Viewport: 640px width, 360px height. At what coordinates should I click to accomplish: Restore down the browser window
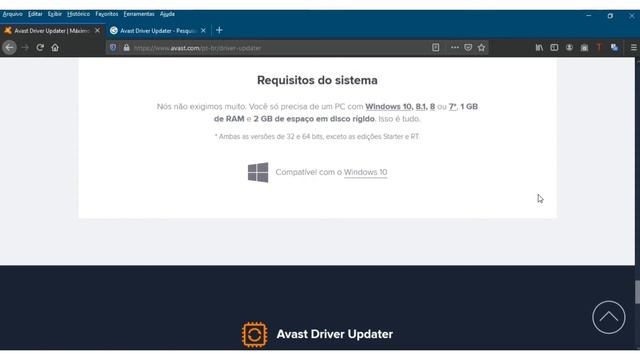click(x=610, y=16)
